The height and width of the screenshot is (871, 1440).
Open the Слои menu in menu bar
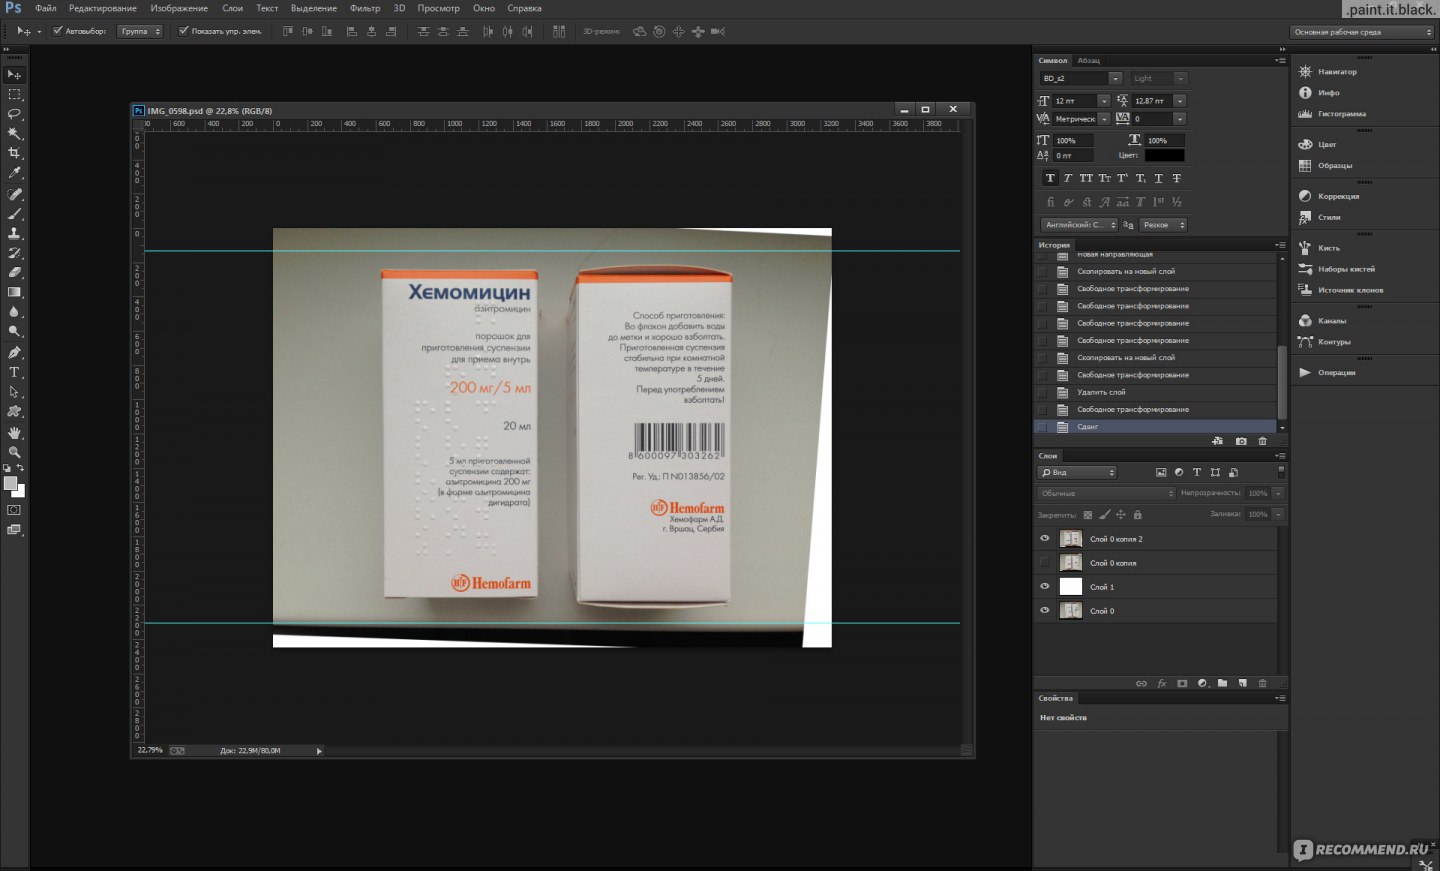[x=232, y=8]
